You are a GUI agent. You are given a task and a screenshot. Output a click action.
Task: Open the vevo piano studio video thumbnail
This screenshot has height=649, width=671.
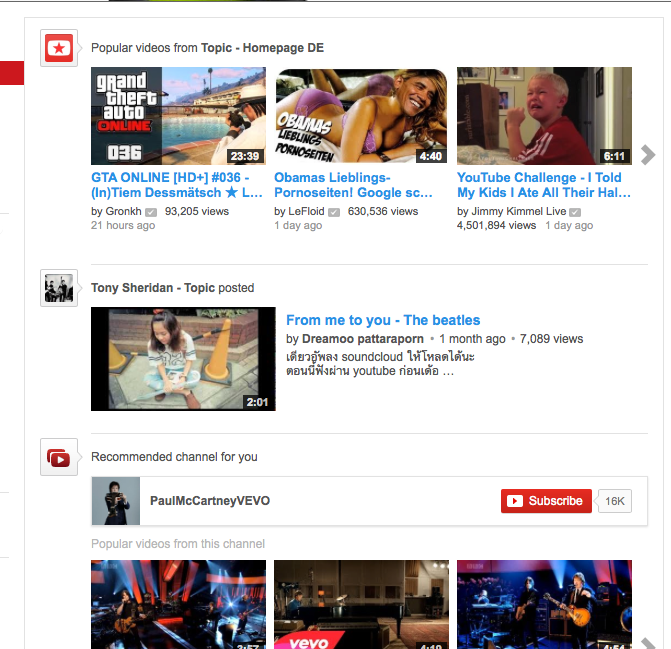click(361, 605)
